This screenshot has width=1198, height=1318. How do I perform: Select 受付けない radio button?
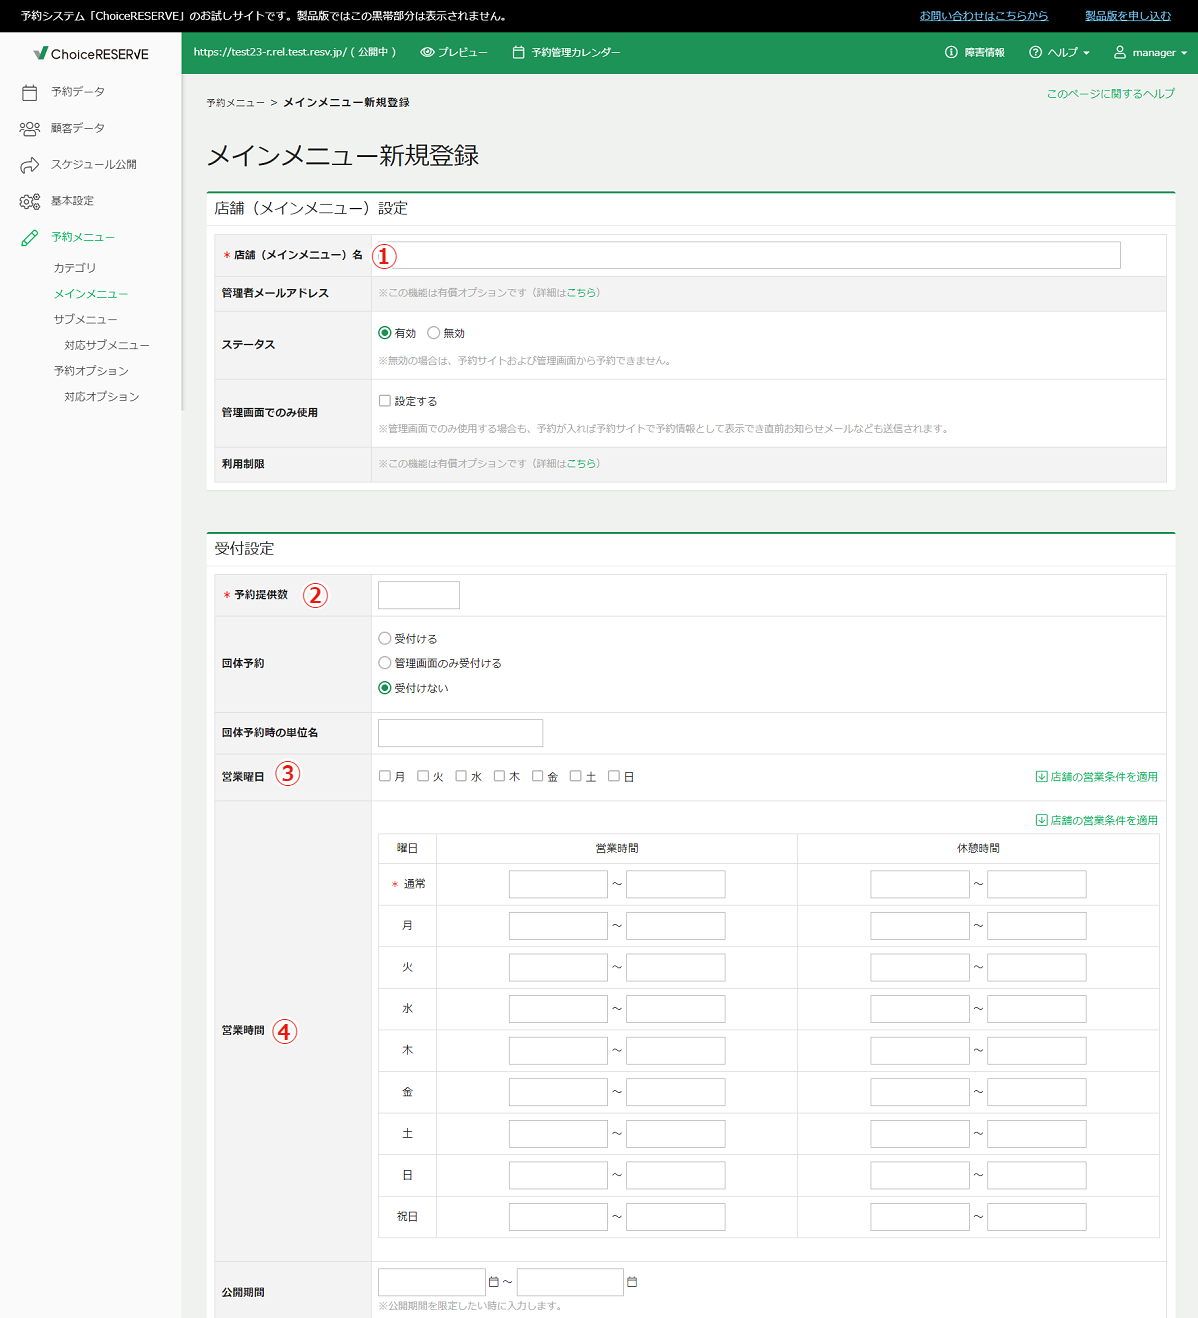coord(385,688)
